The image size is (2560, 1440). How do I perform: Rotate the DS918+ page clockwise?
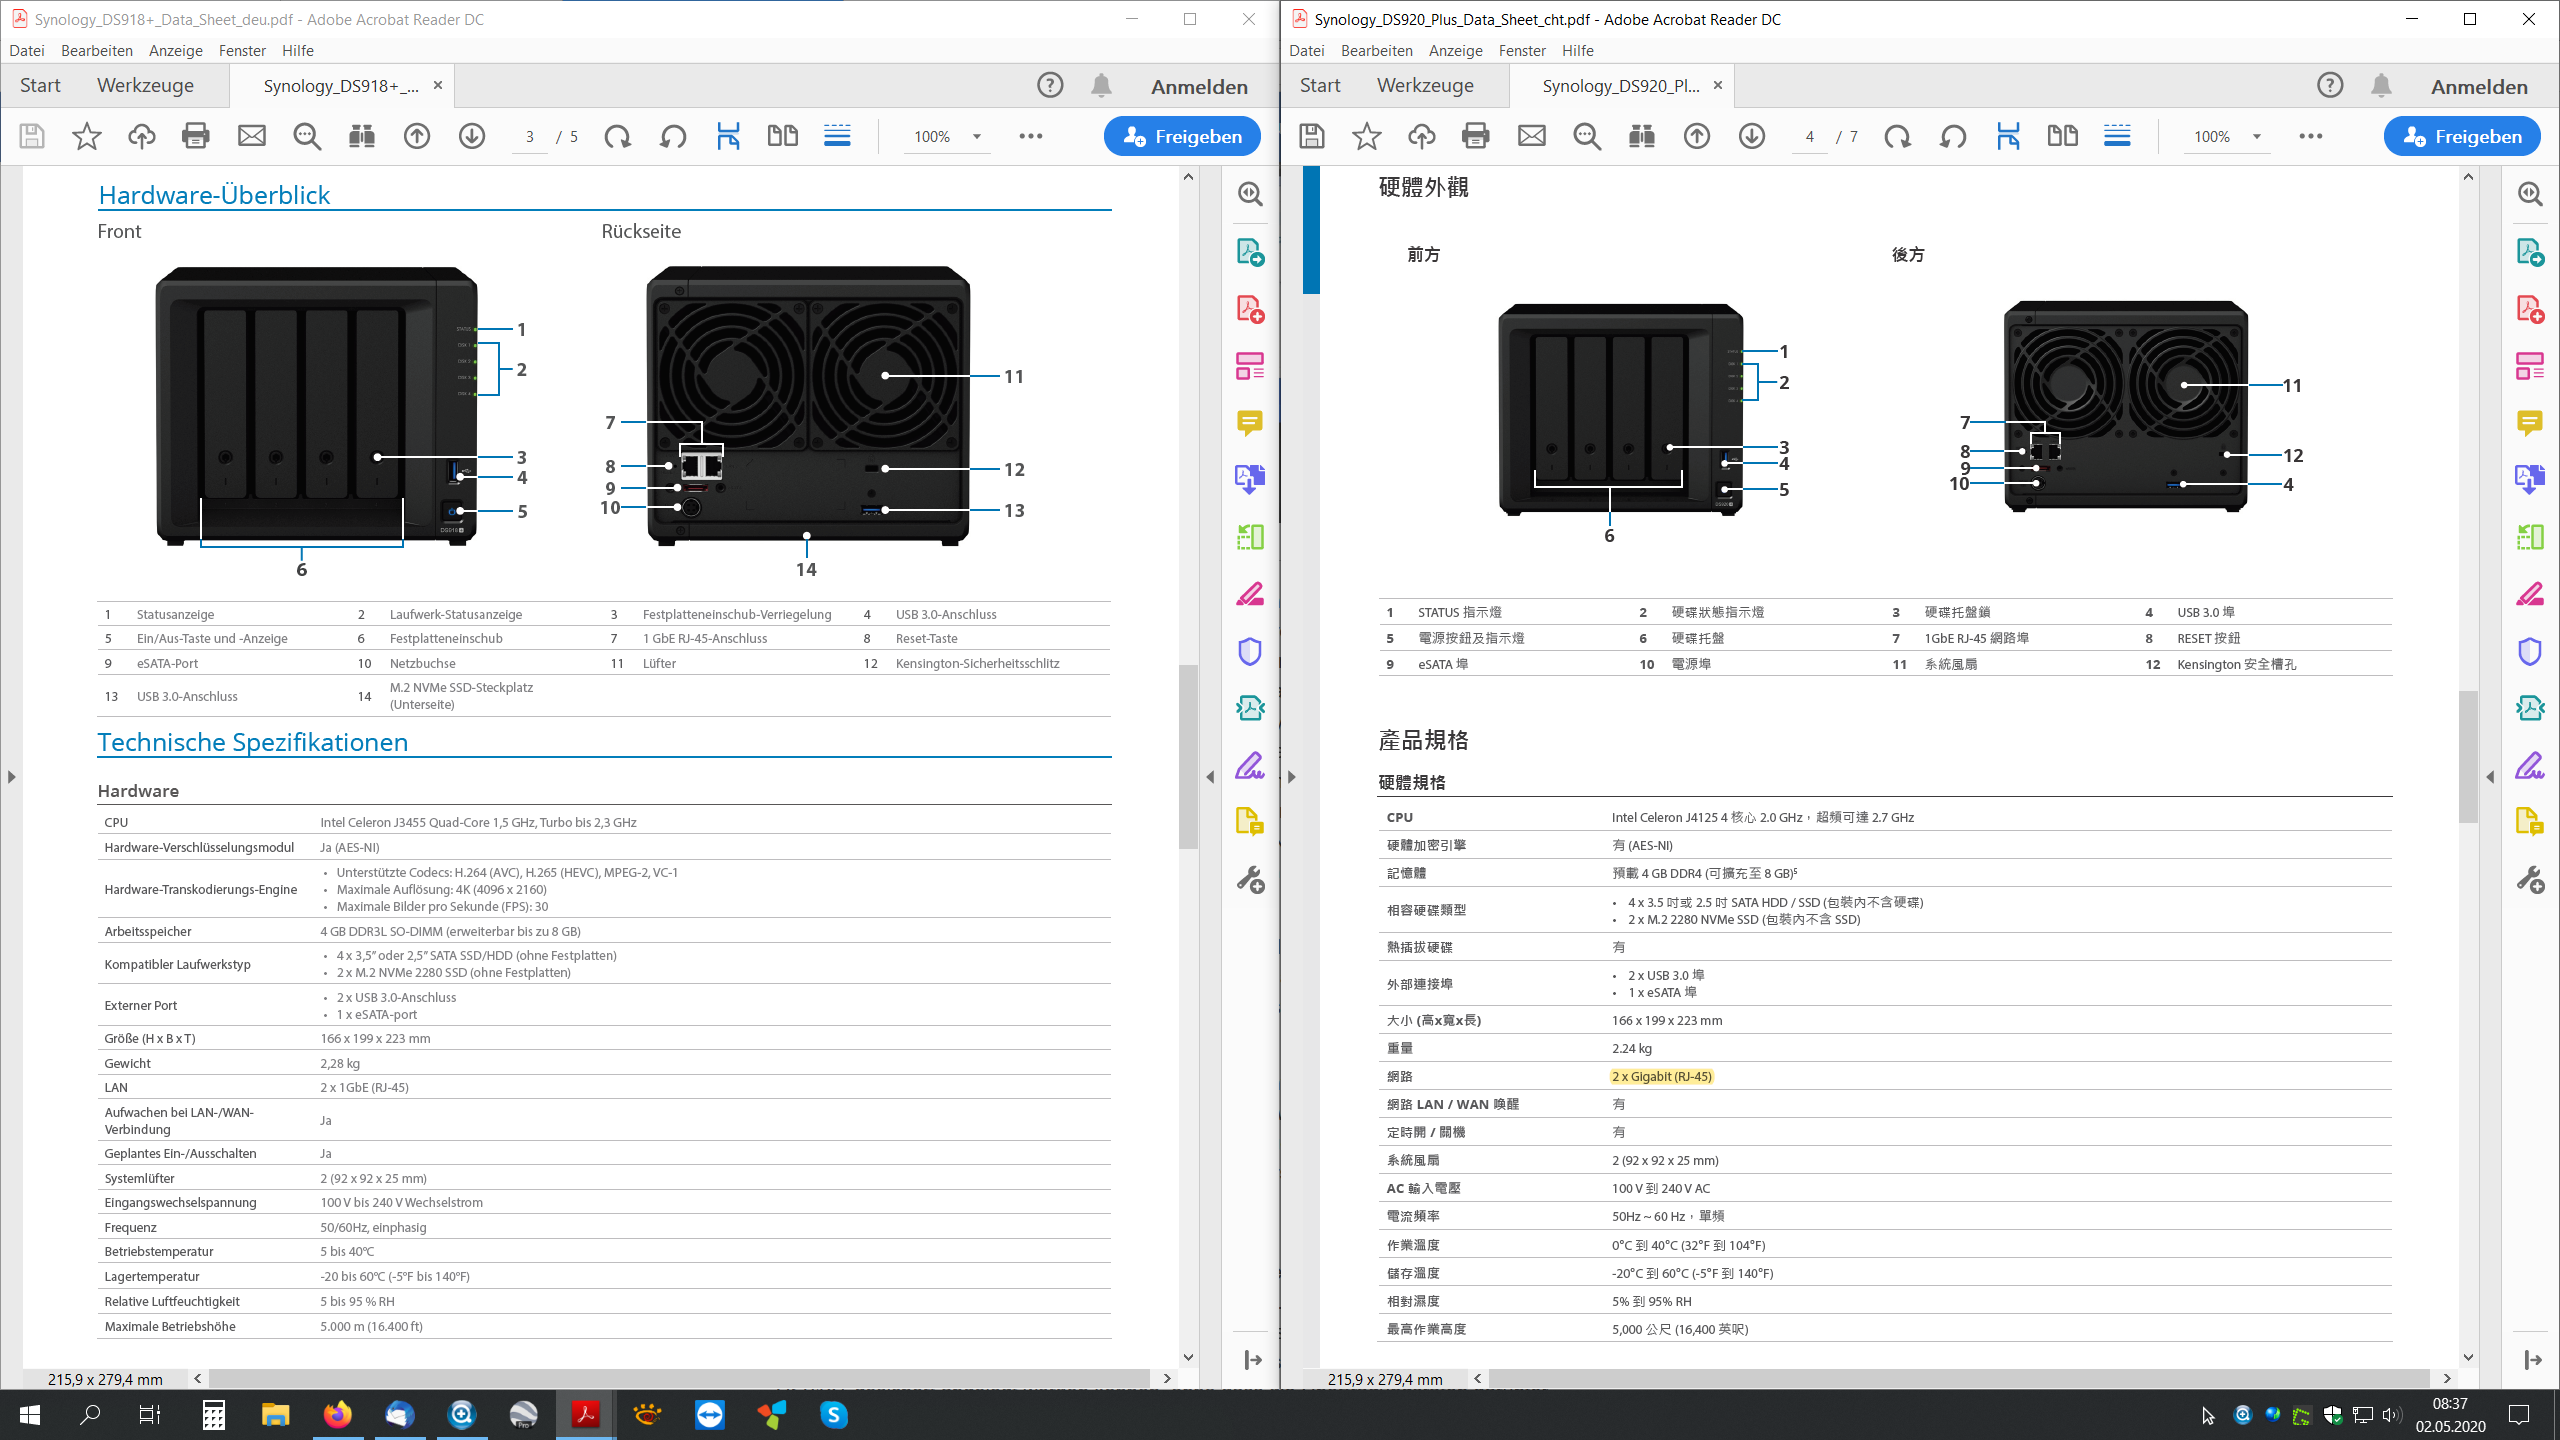pos(618,136)
